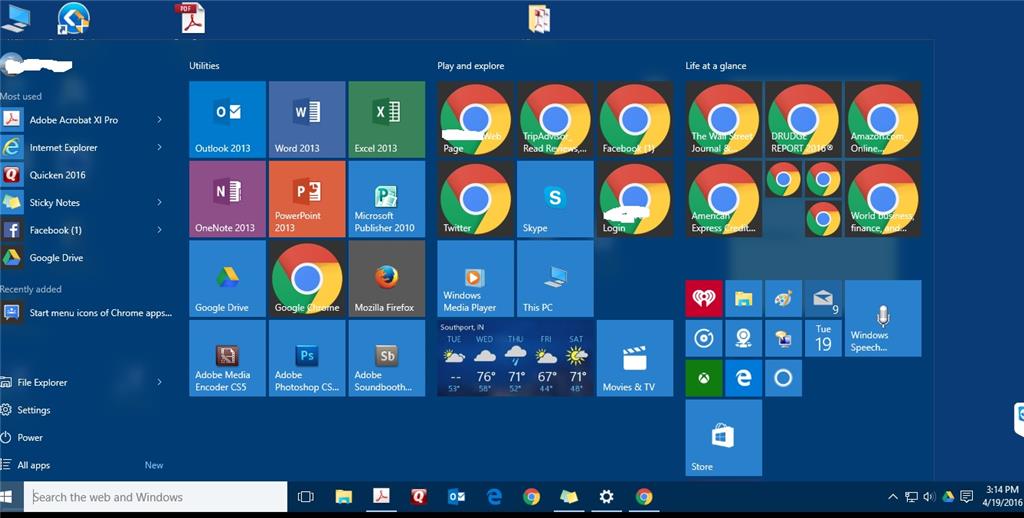1024x518 pixels.
Task: Open the World business, finance tile
Action: [883, 199]
